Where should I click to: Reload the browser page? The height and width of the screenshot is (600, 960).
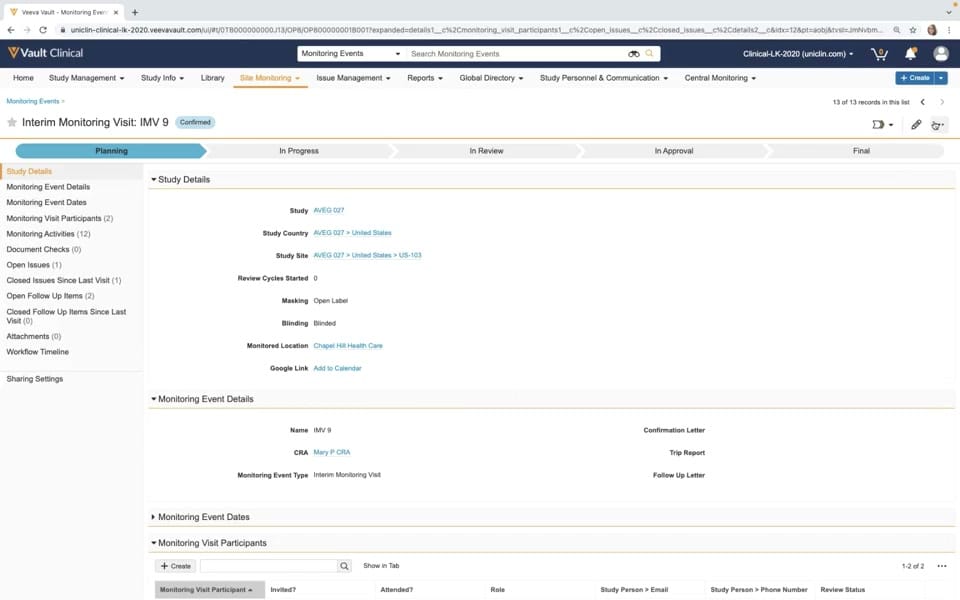(x=43, y=29)
